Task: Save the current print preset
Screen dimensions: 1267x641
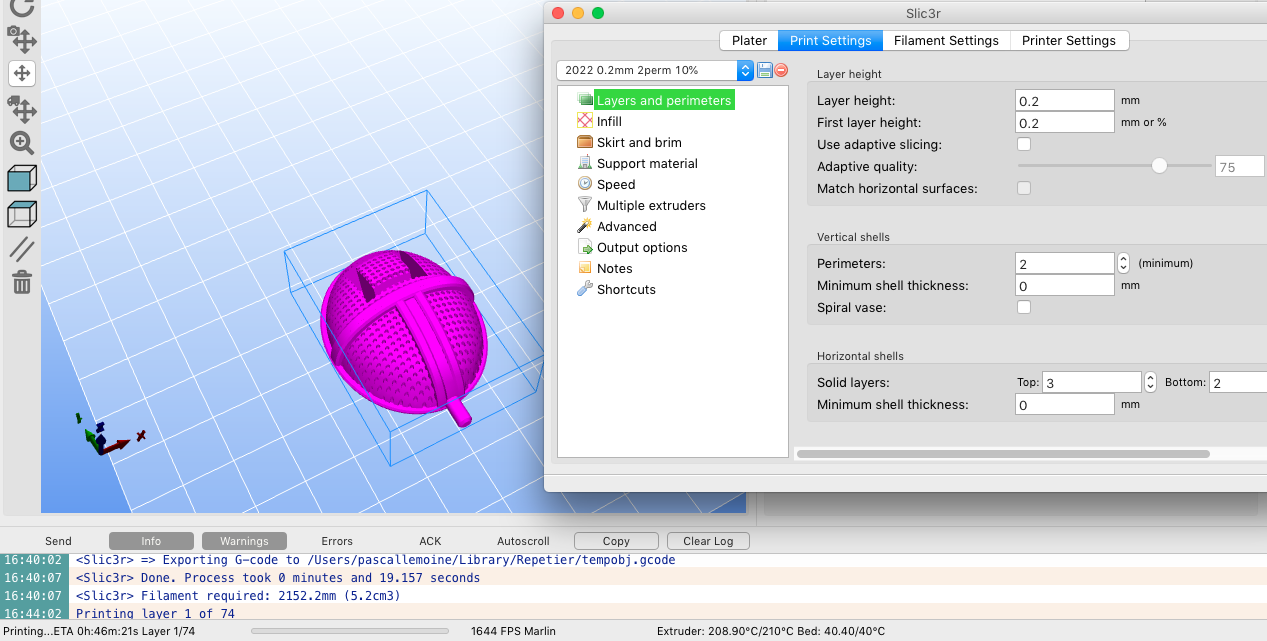Action: (765, 70)
